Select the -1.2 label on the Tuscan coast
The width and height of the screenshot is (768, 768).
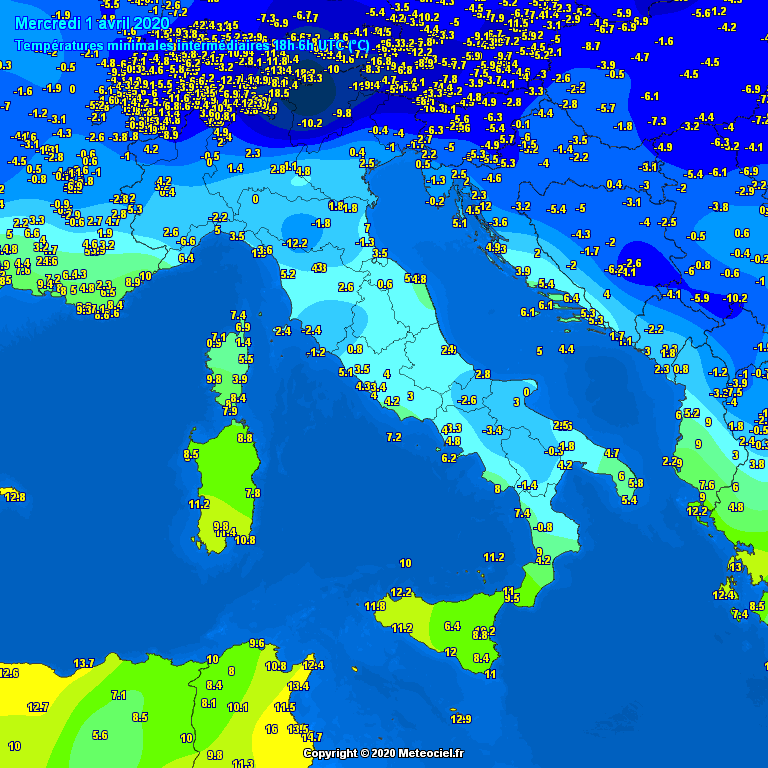317,352
